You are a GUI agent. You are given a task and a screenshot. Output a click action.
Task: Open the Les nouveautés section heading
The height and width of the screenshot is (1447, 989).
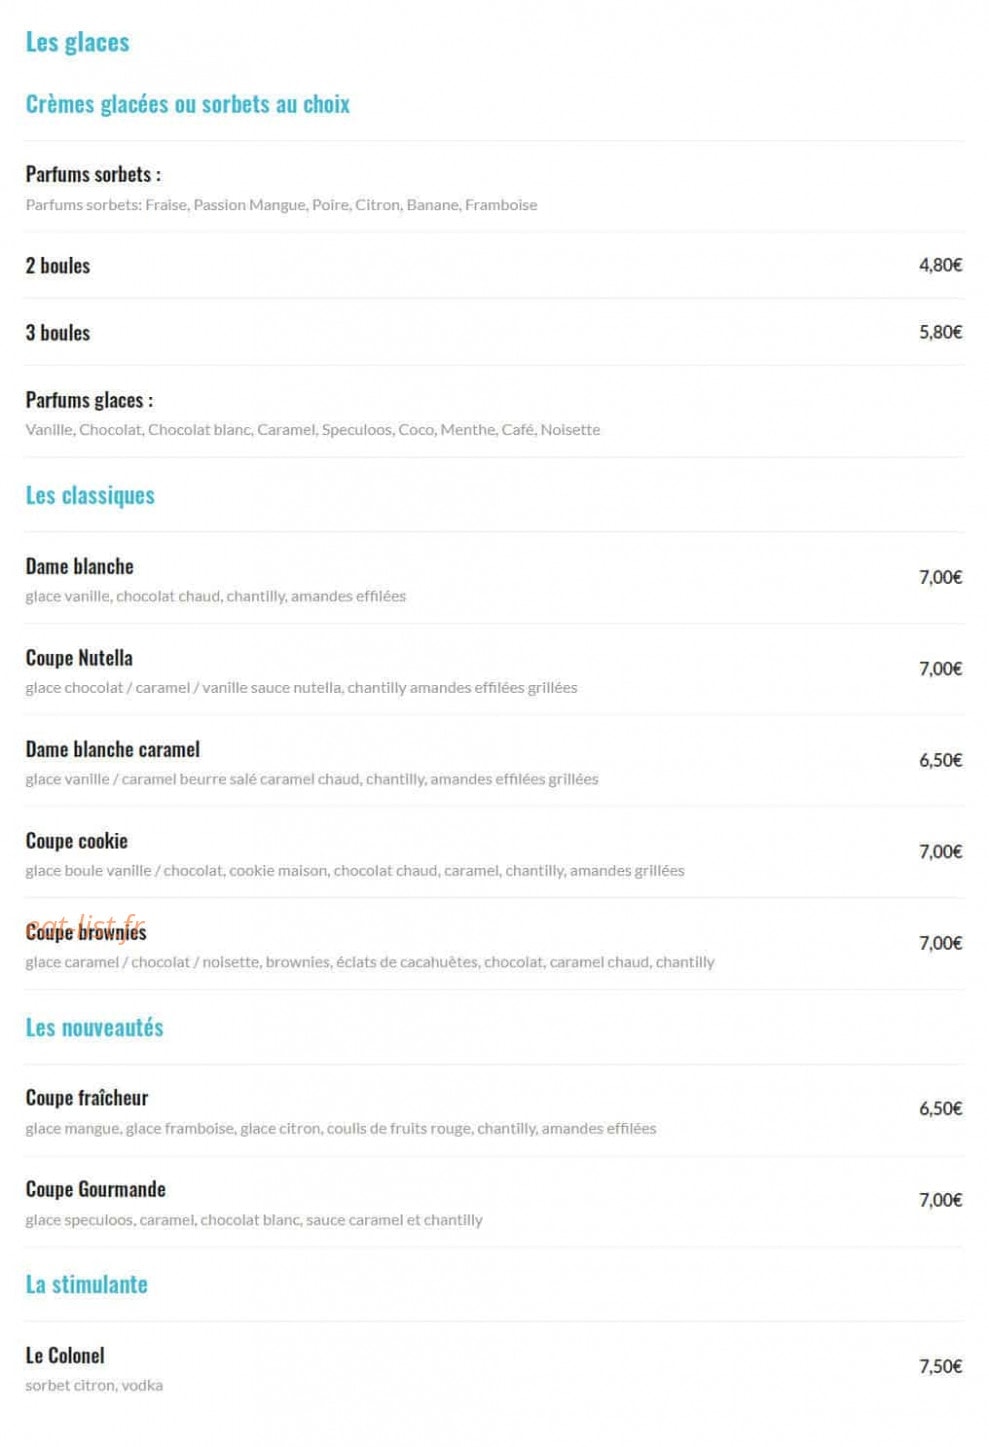click(94, 1027)
